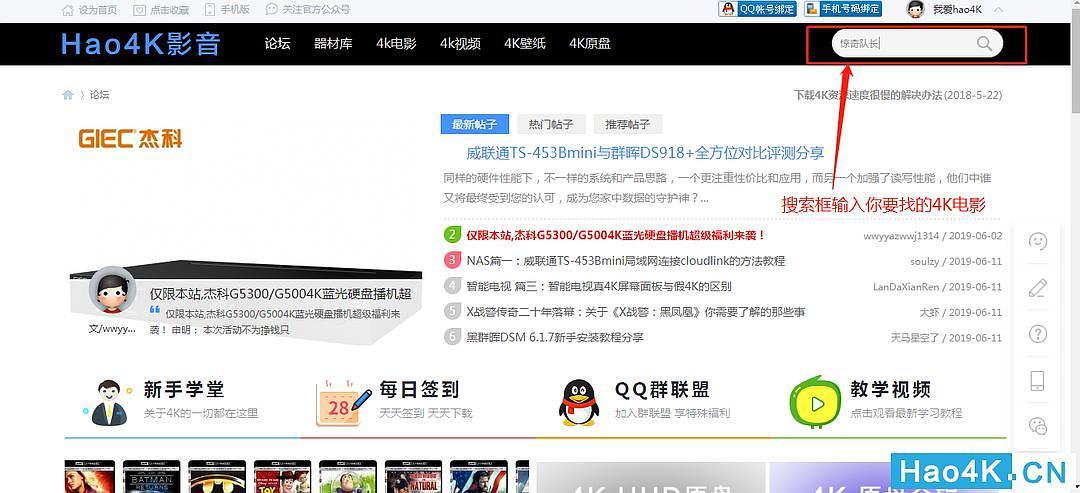This screenshot has height=493, width=1080.
Task: Click the green 教学视频 play icon
Action: [x=816, y=402]
